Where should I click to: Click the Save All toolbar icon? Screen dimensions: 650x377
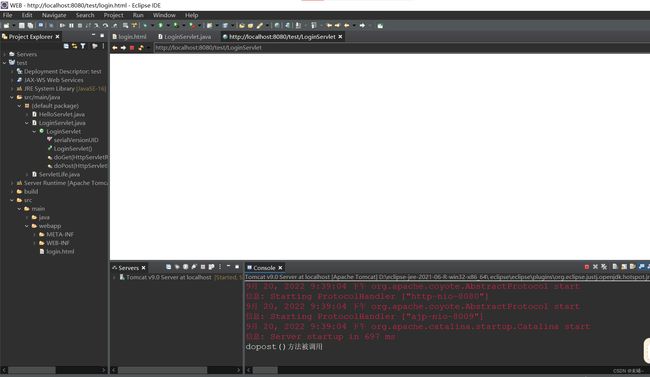click(x=30, y=25)
